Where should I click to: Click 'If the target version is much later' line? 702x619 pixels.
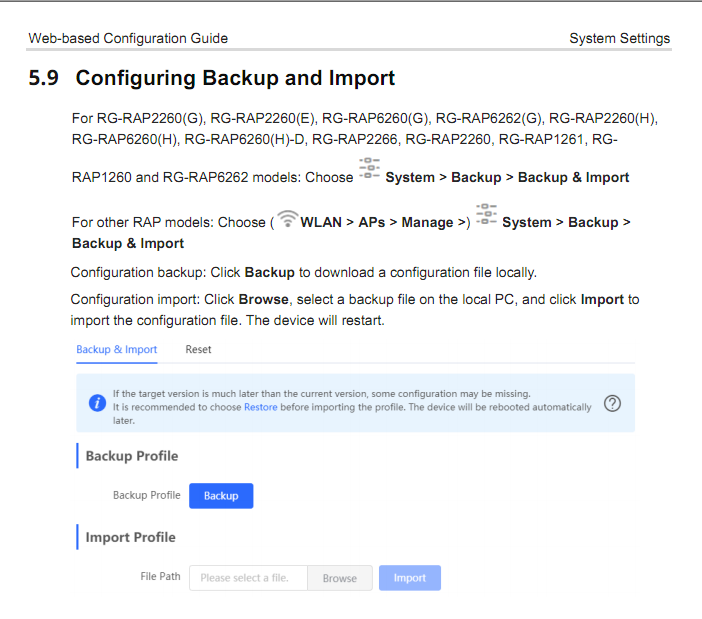321,394
